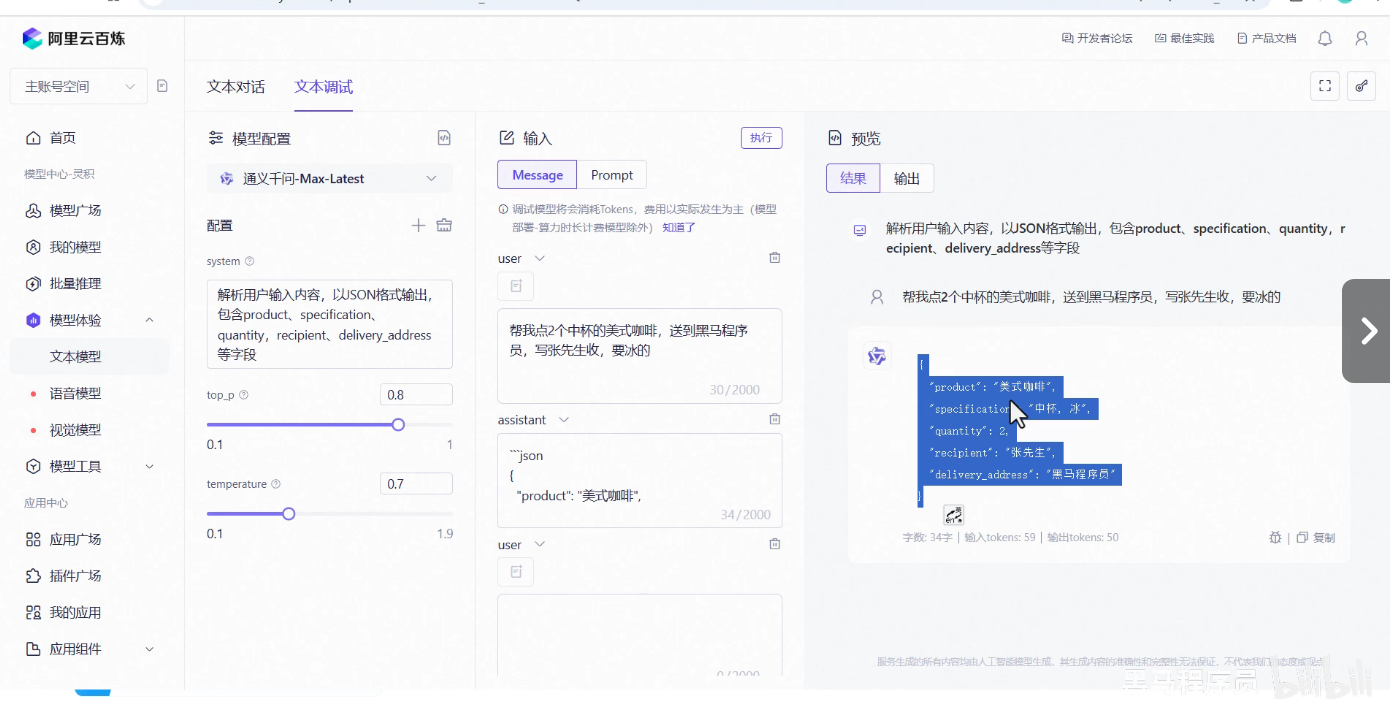
Task: Click in the assistant message box
Action: 640,480
